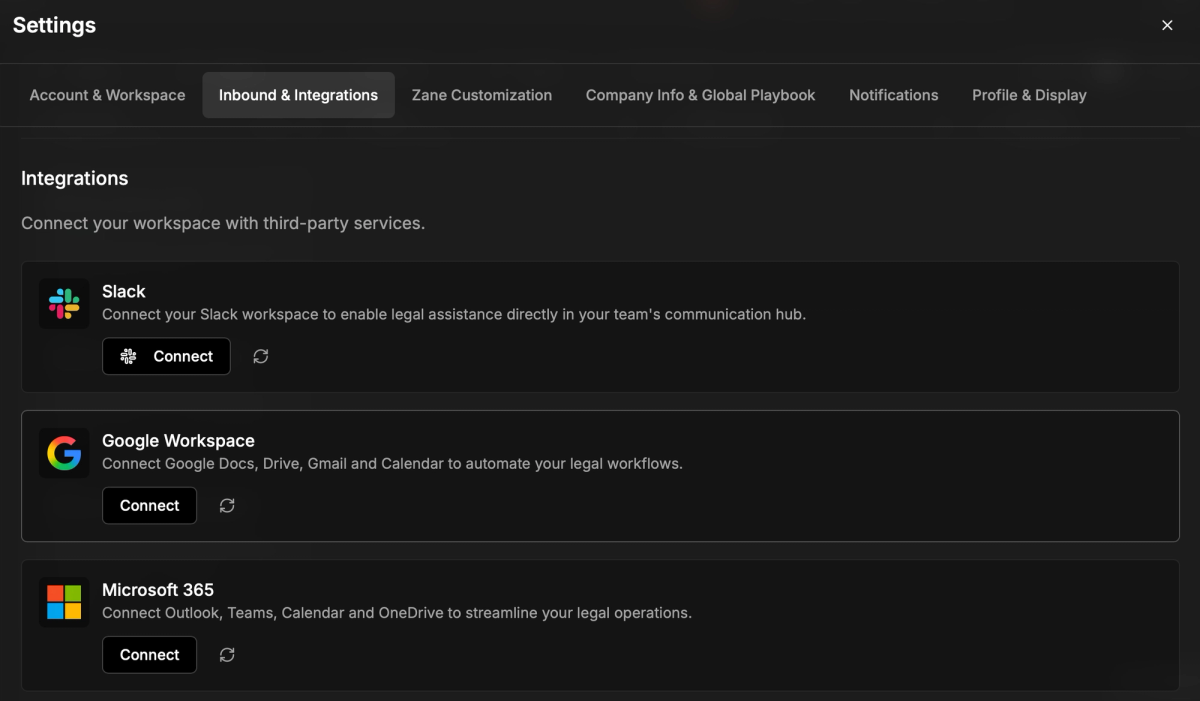
Task: Refresh the Google Workspace integration status
Action: tap(227, 505)
